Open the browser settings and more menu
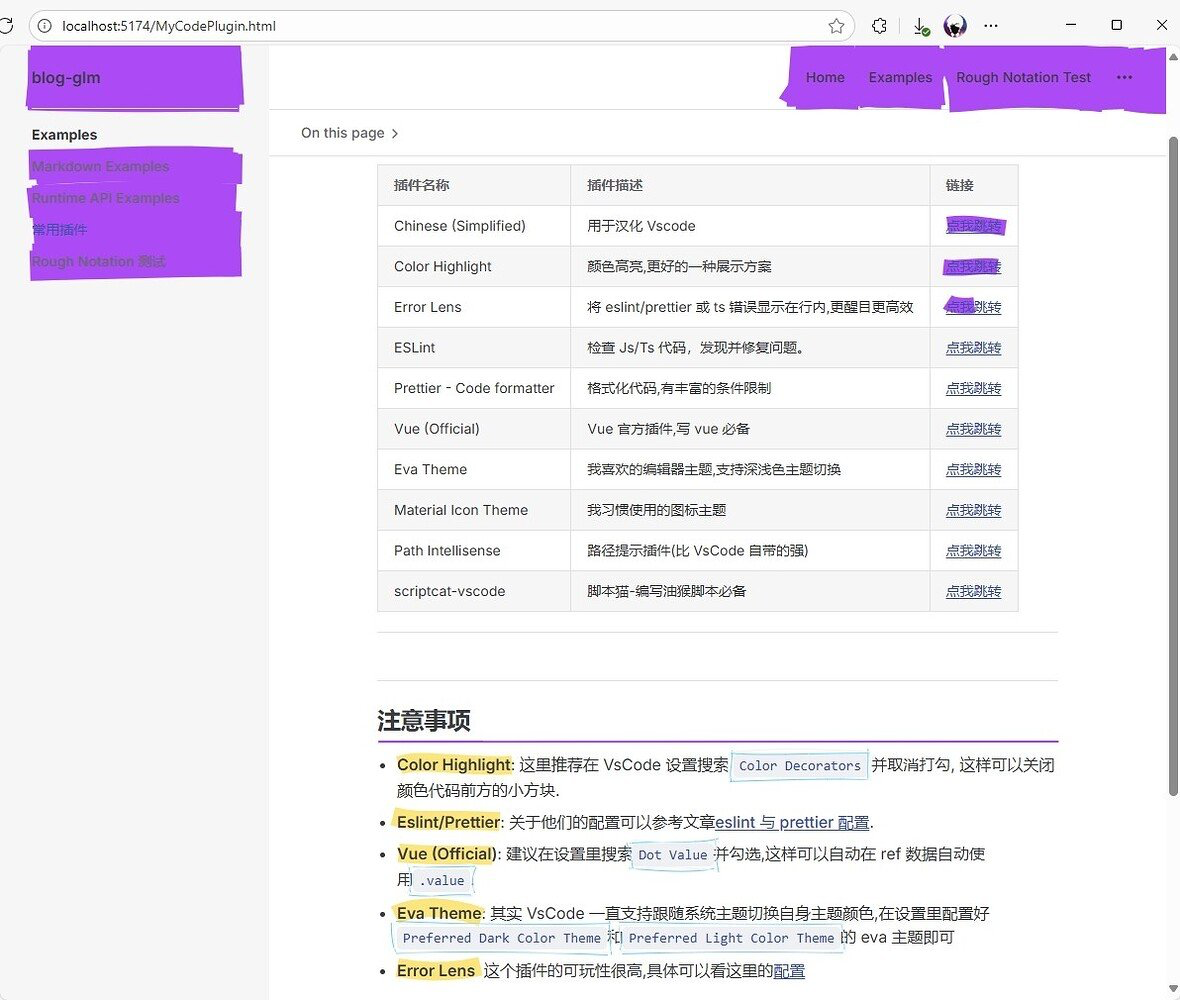Image resolution: width=1180 pixels, height=1000 pixels. click(991, 26)
